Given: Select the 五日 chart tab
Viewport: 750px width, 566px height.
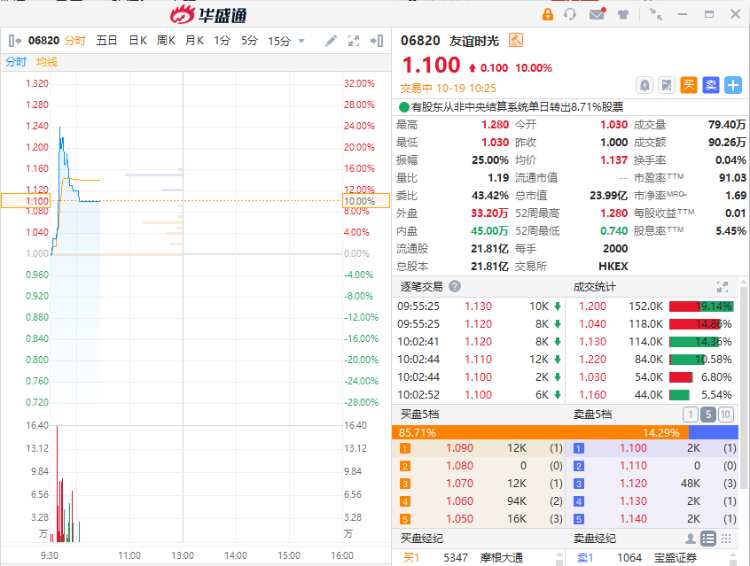Looking at the screenshot, I should coord(107,41).
